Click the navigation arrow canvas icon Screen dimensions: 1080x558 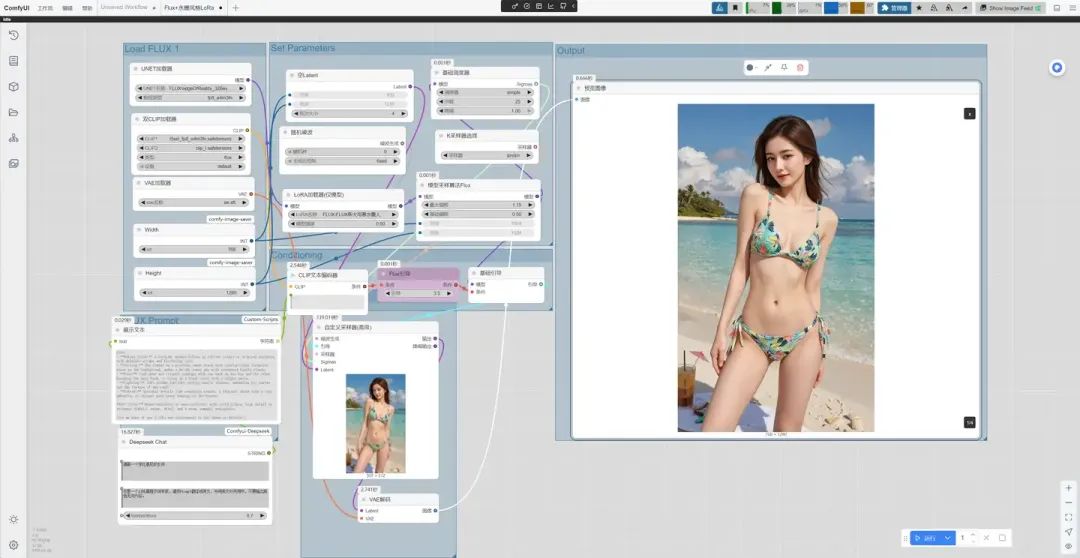(x=1068, y=531)
